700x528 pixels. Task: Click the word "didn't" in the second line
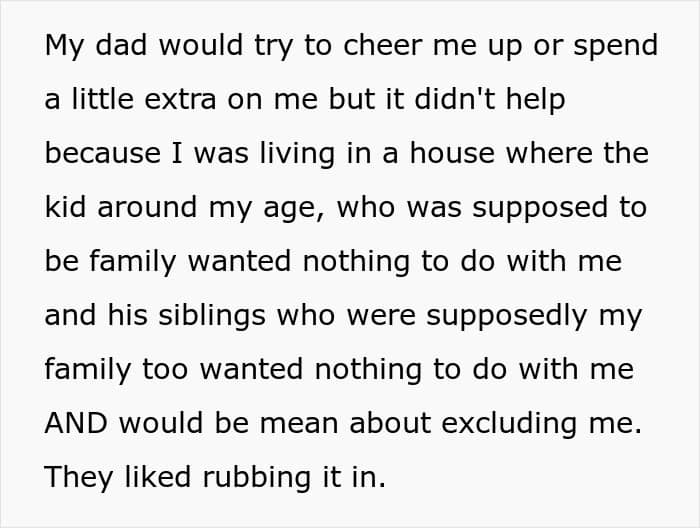454,99
